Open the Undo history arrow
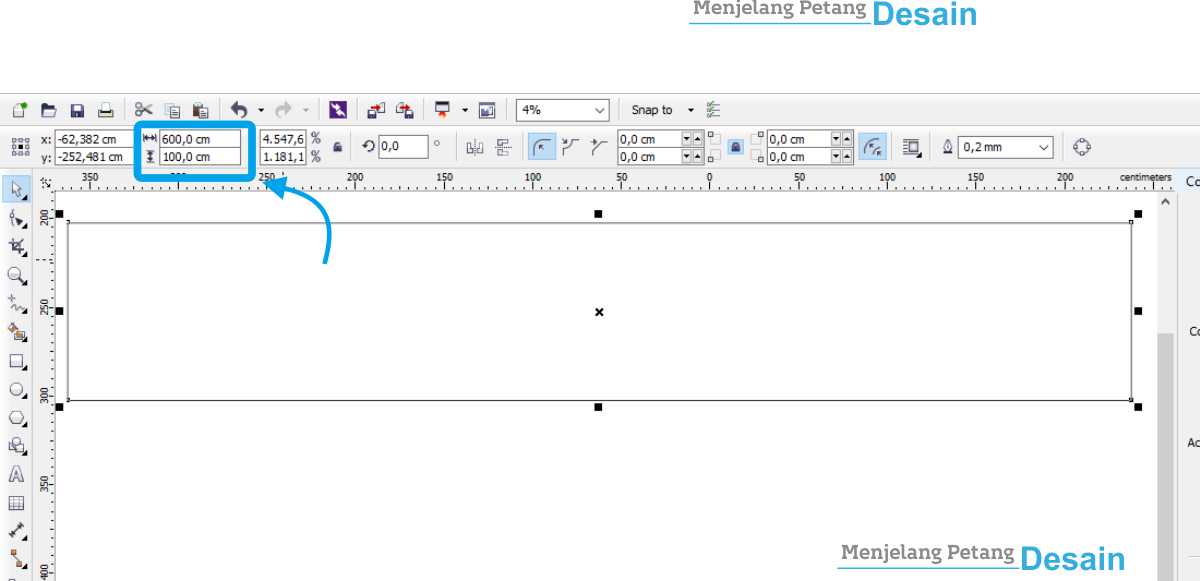Image resolution: width=1200 pixels, height=581 pixels. (261, 109)
